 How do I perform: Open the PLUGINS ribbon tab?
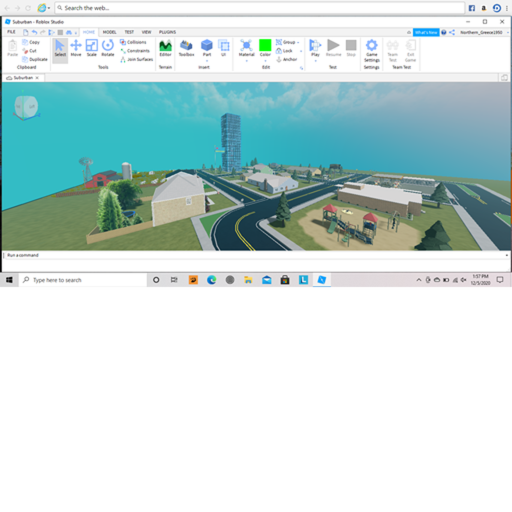(x=167, y=32)
